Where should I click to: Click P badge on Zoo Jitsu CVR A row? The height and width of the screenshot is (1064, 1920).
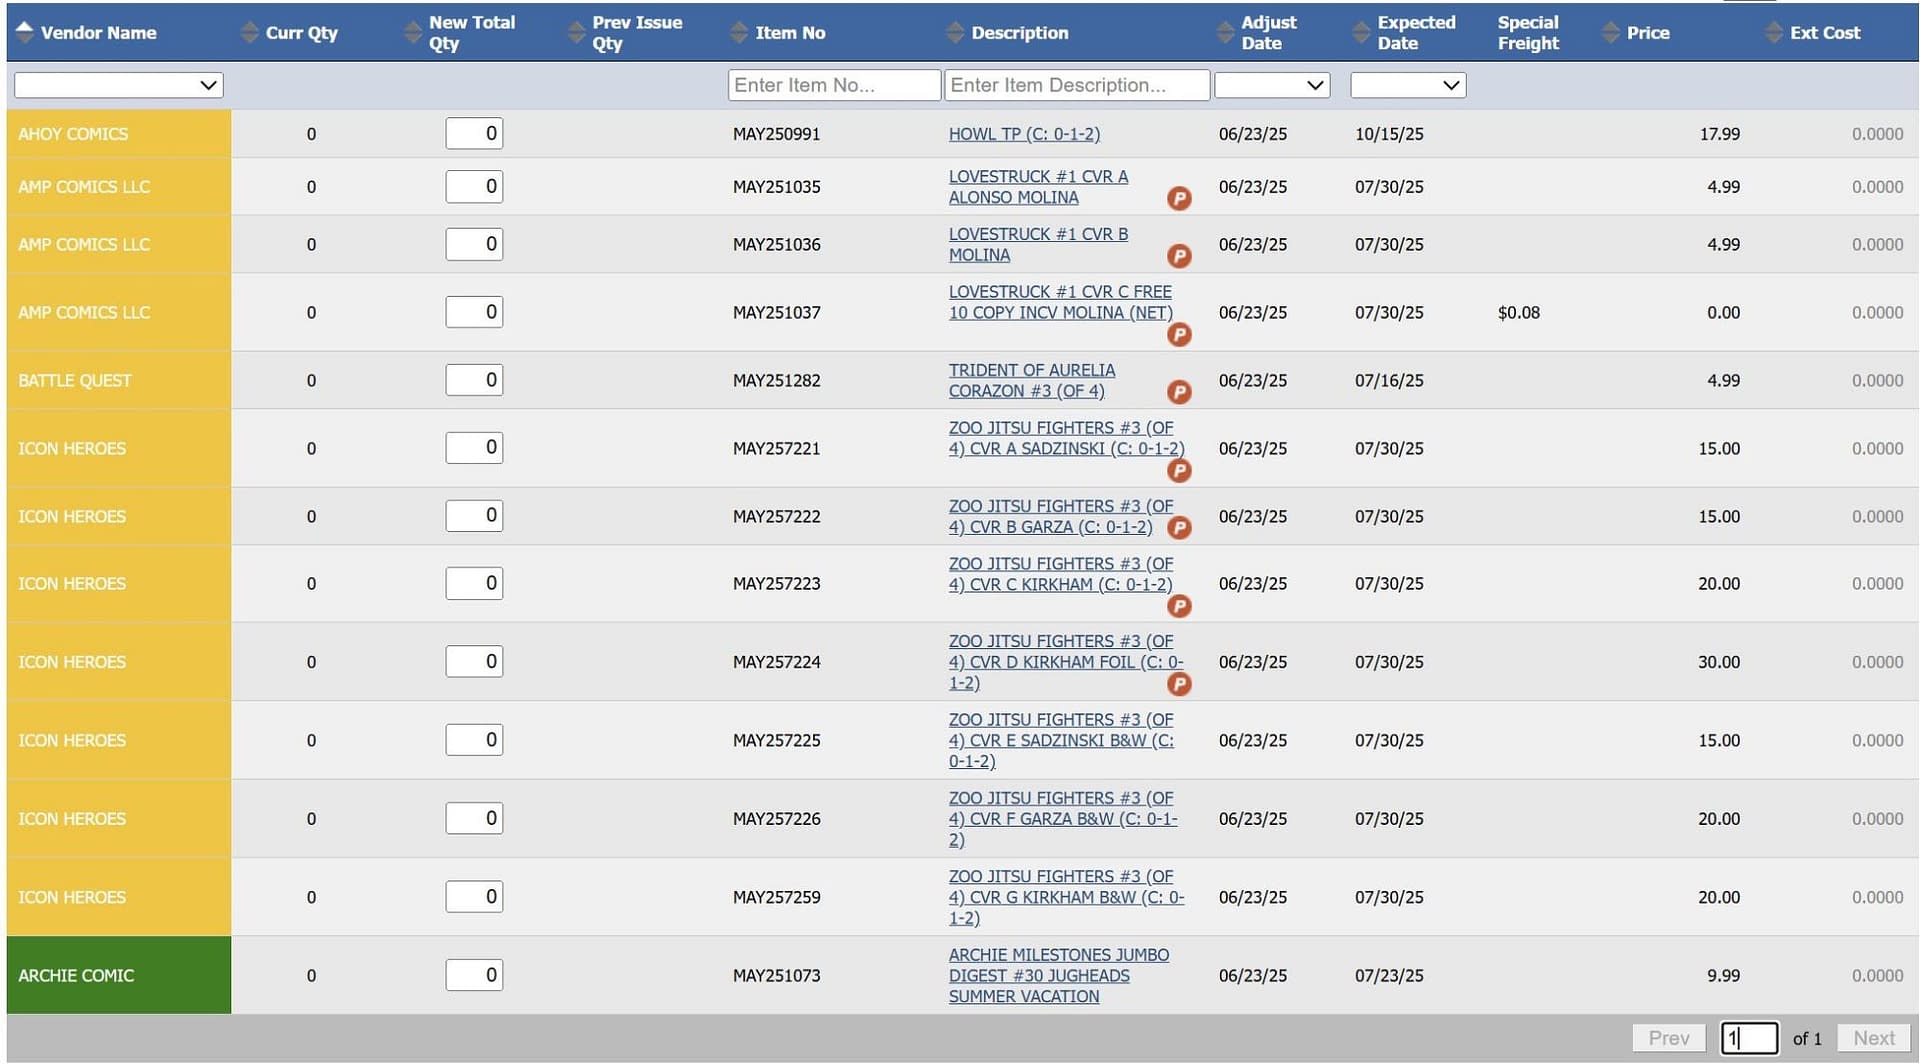pos(1179,470)
